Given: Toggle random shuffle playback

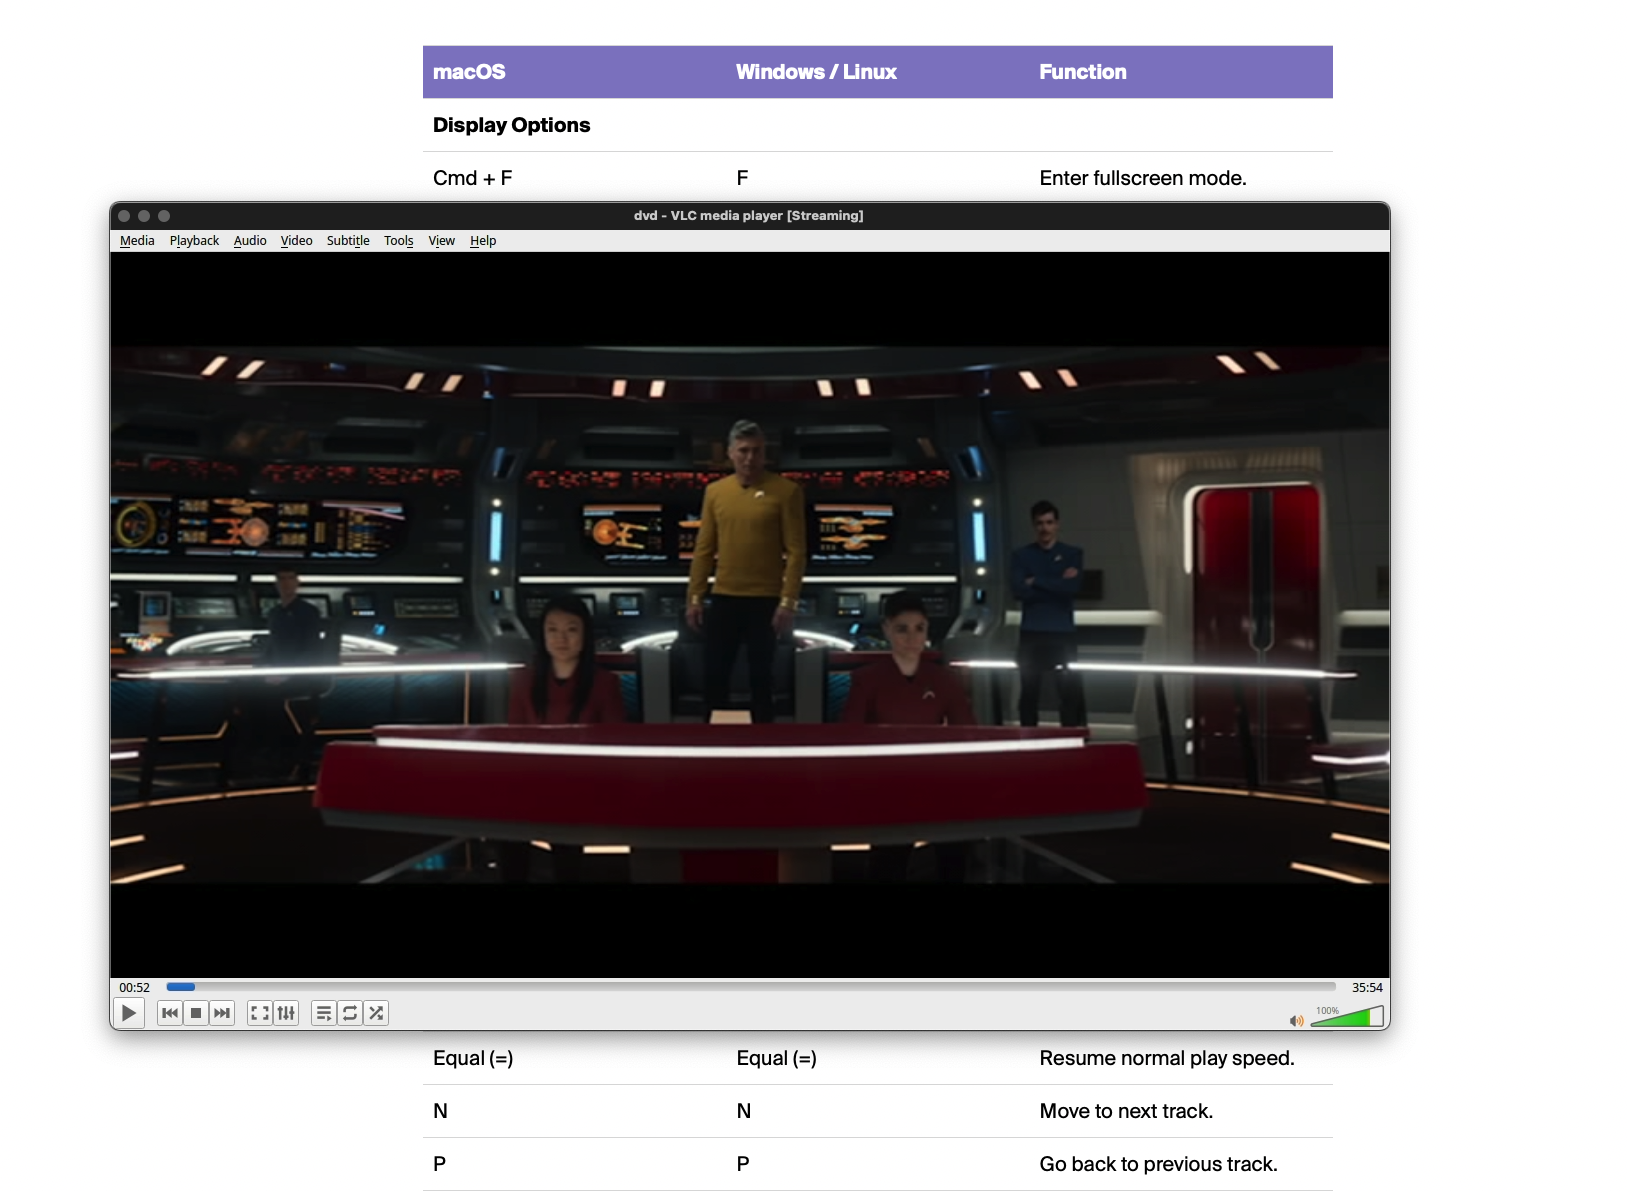Looking at the screenshot, I should tap(376, 1013).
